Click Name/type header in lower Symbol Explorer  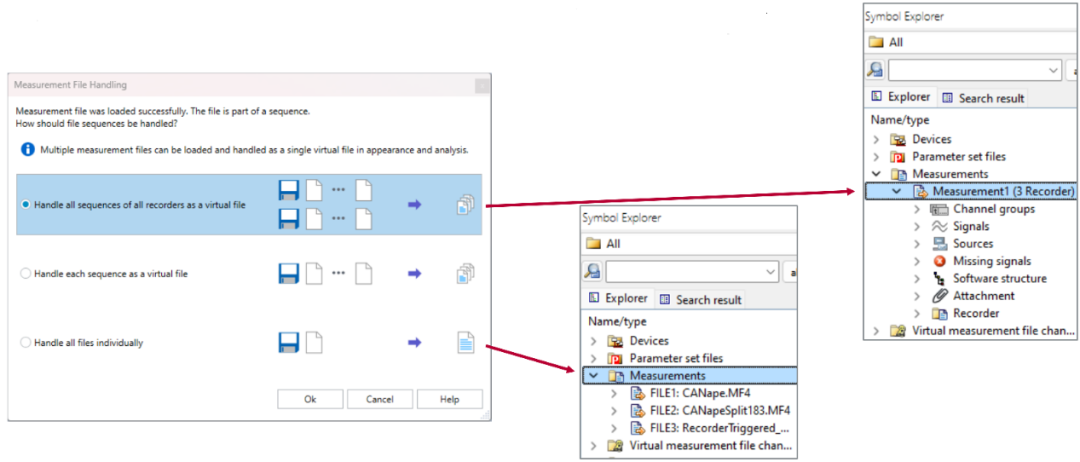pyautogui.click(x=617, y=321)
